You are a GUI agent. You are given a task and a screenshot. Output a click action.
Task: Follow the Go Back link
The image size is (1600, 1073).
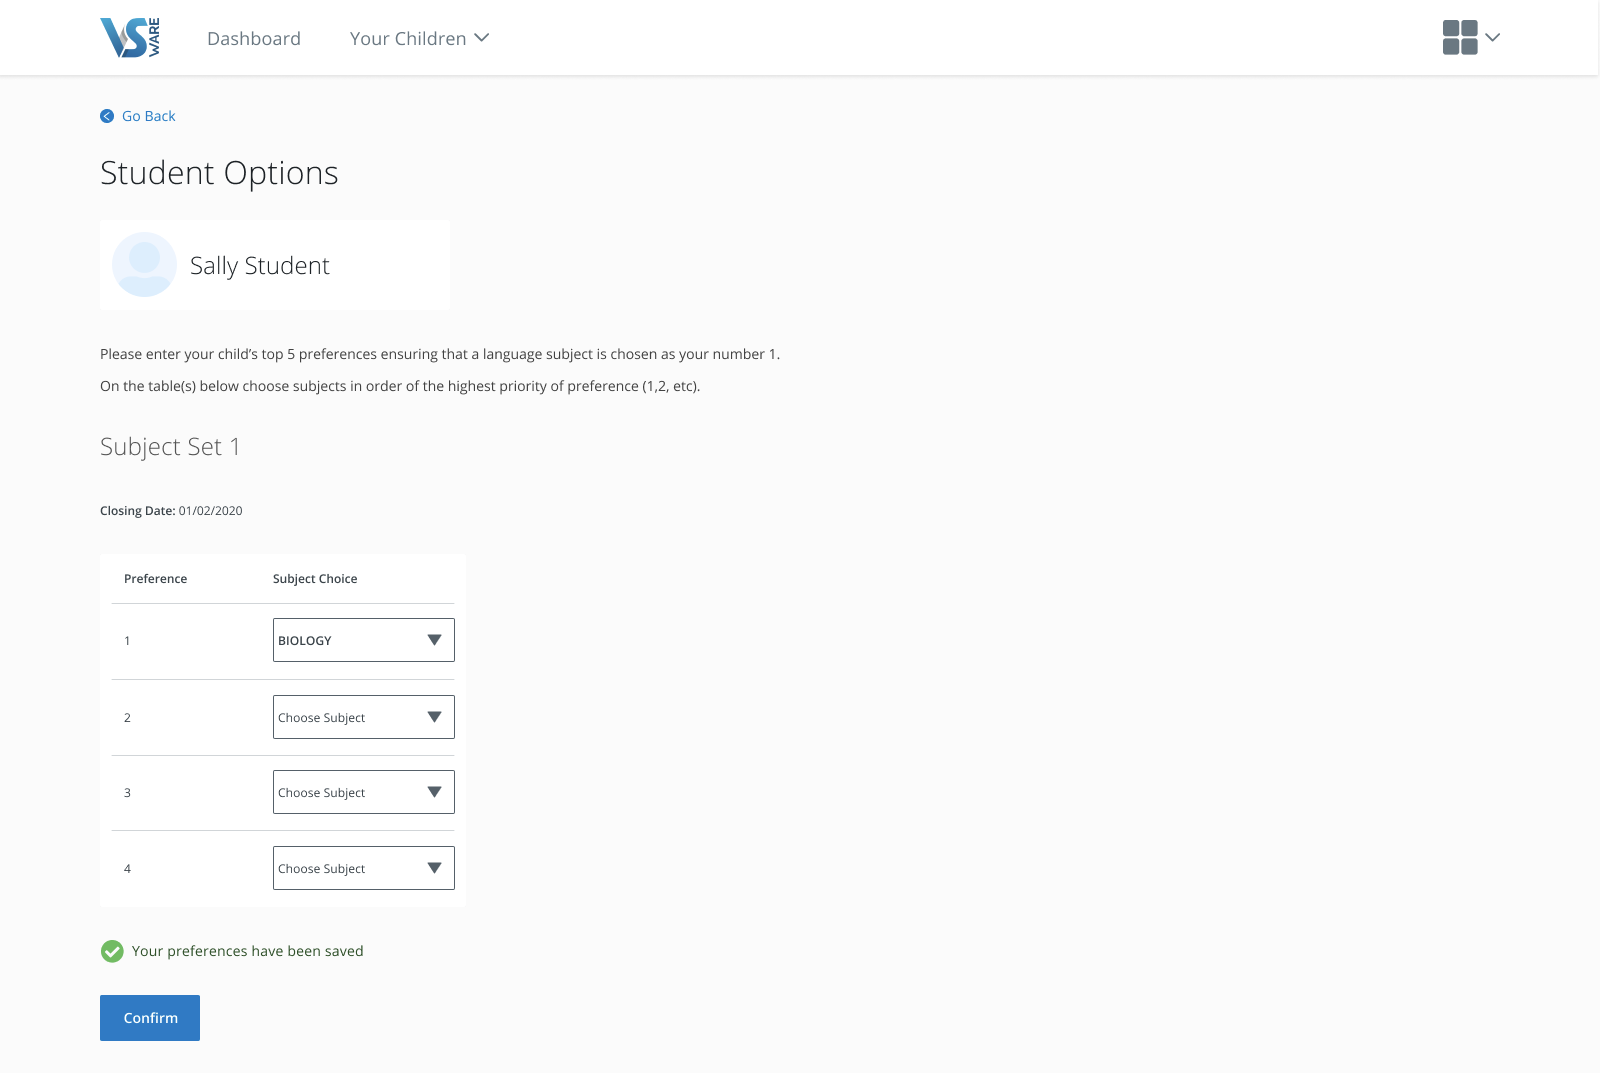148,116
